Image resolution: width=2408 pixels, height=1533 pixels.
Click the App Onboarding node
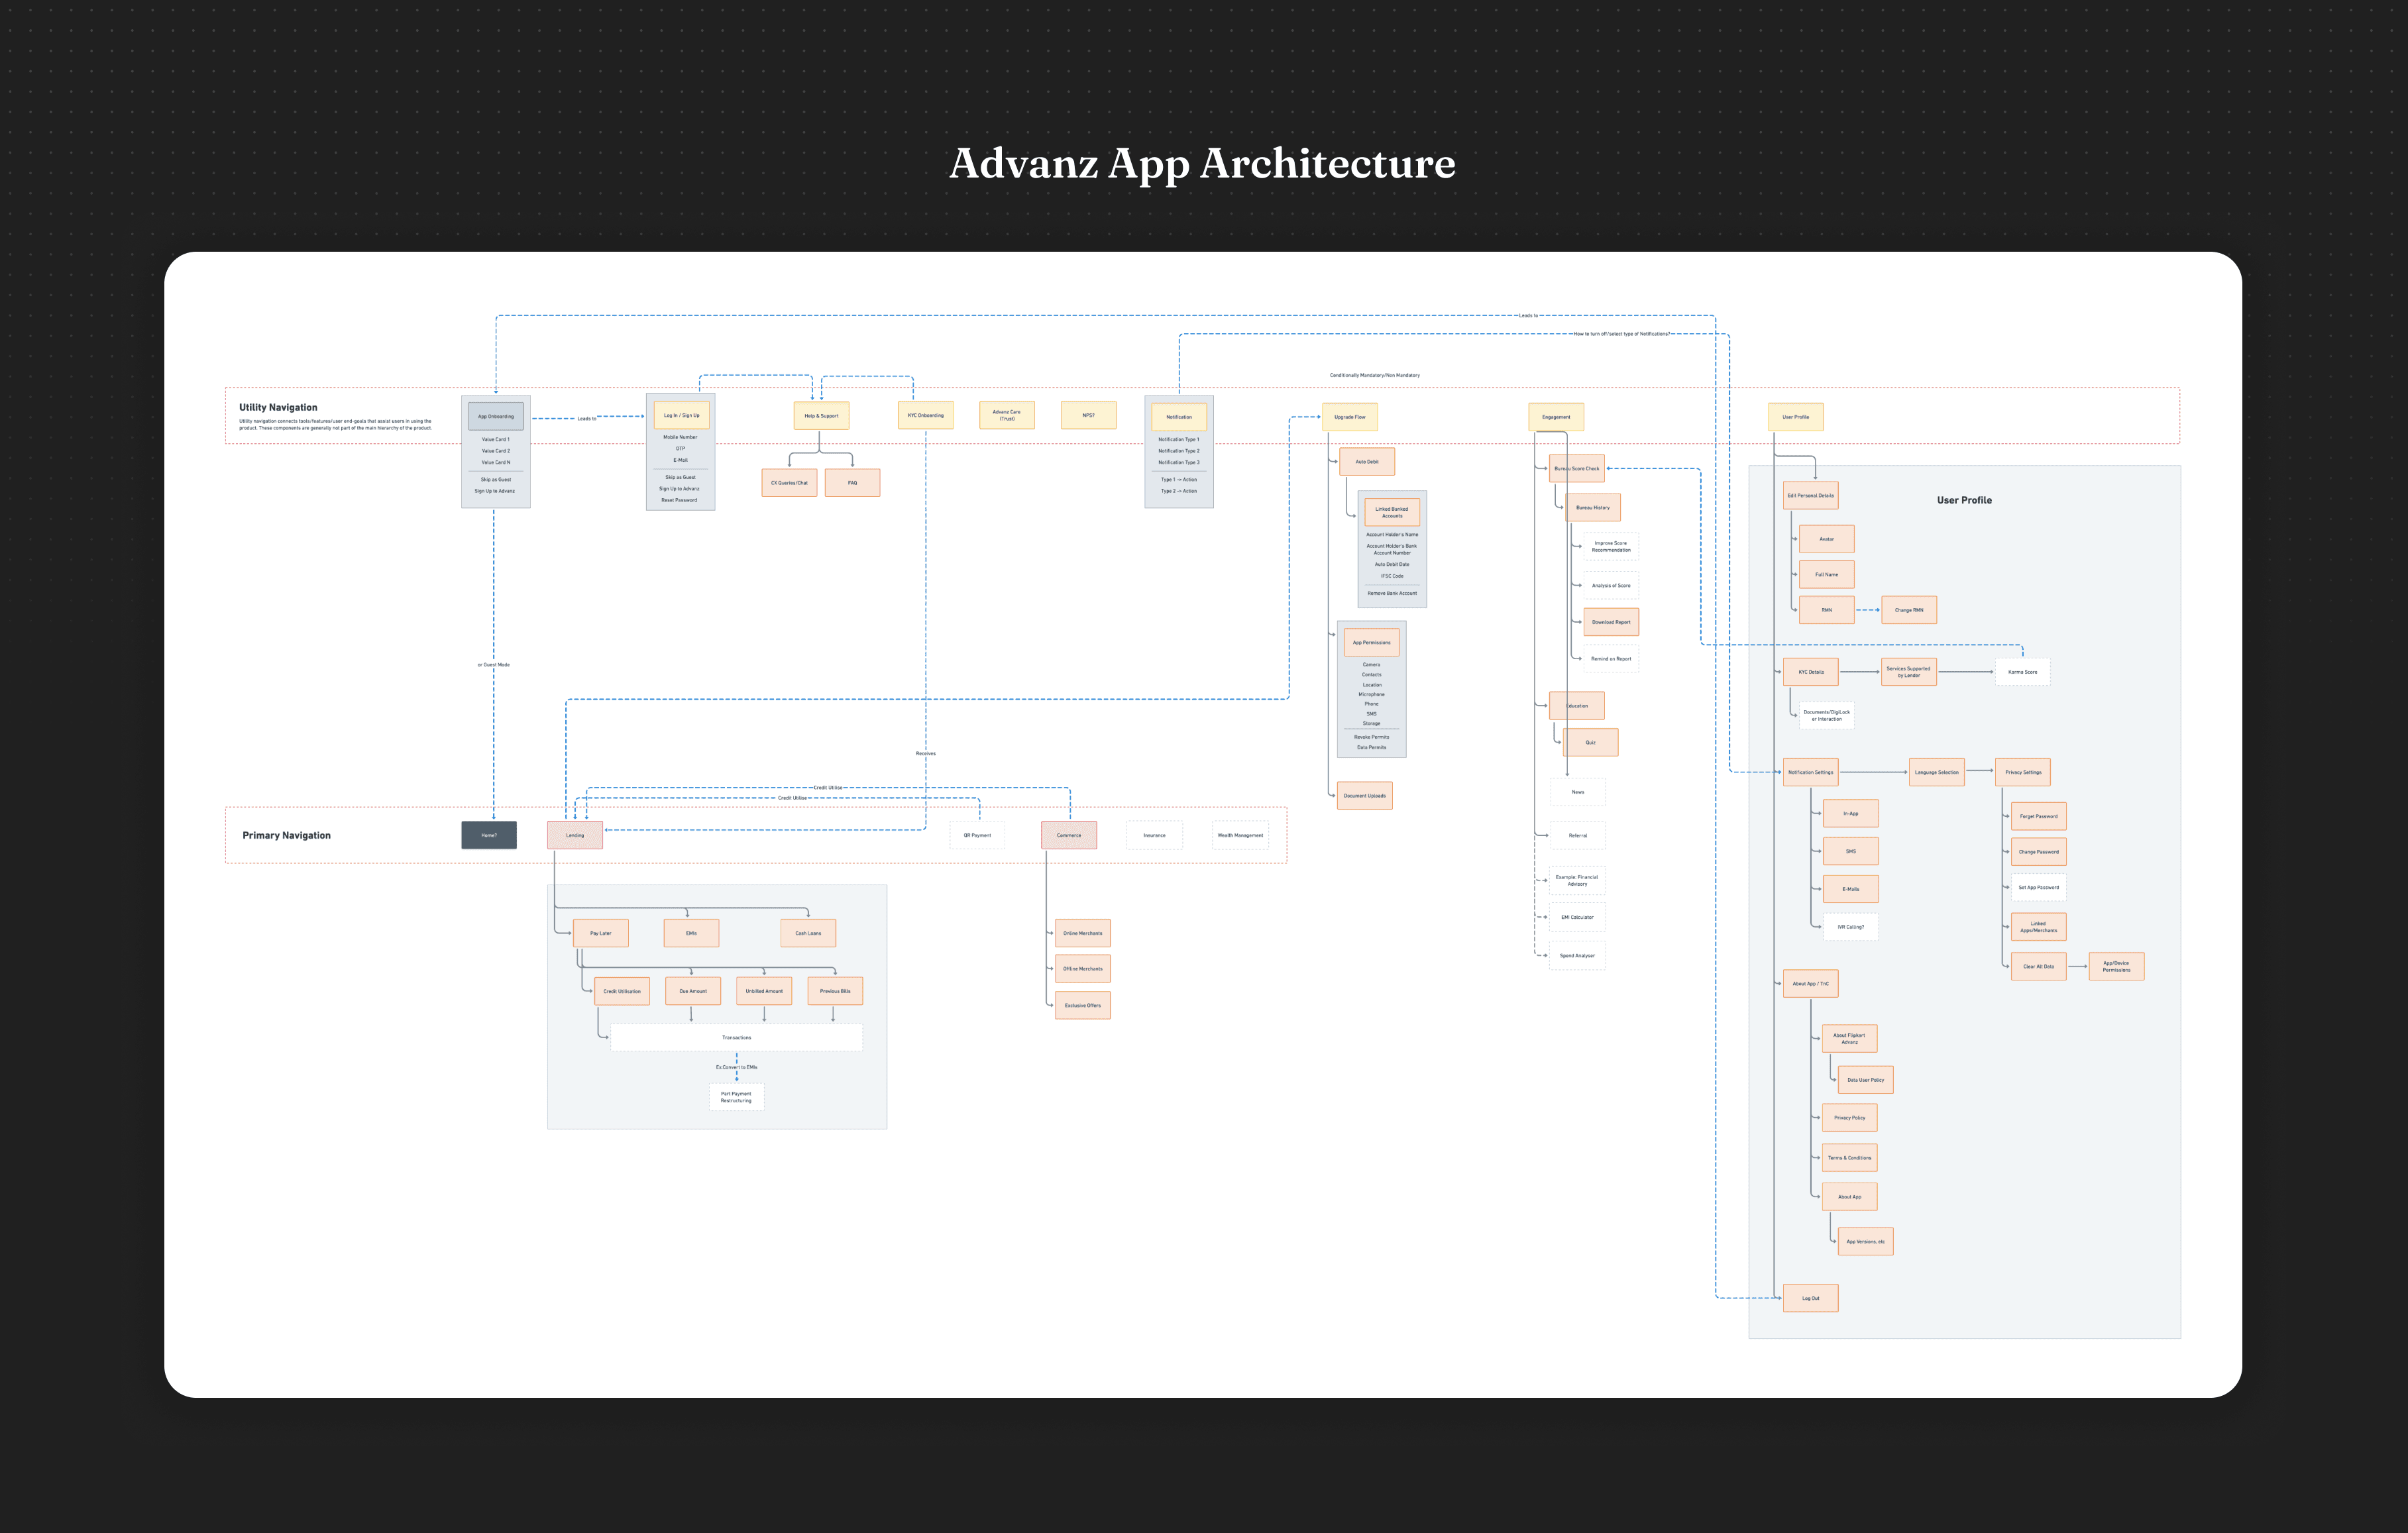click(496, 417)
